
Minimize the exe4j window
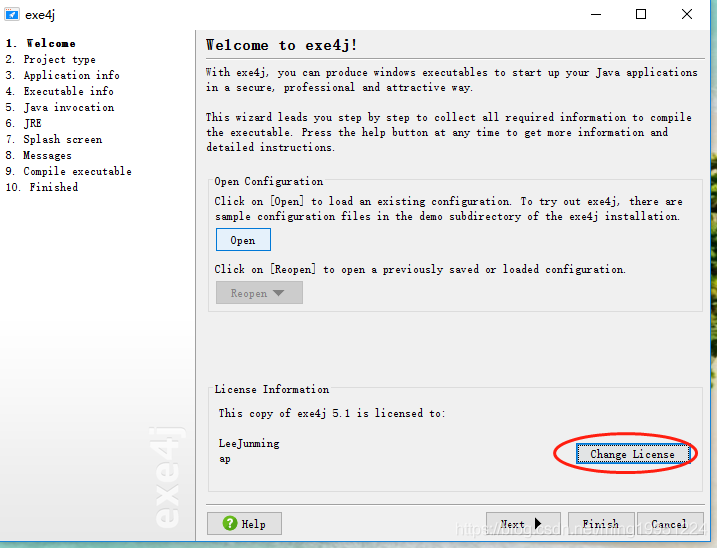pos(596,15)
